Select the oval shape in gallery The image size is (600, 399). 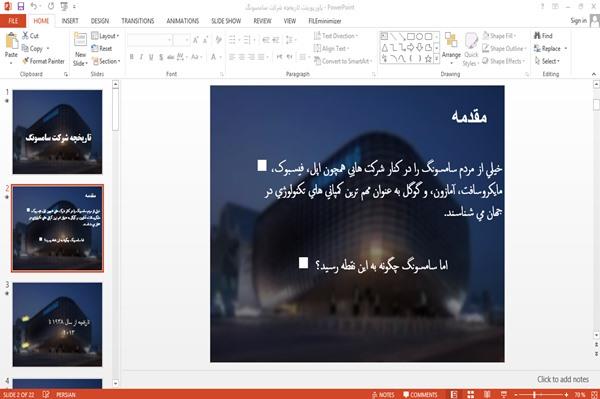tap(420, 36)
